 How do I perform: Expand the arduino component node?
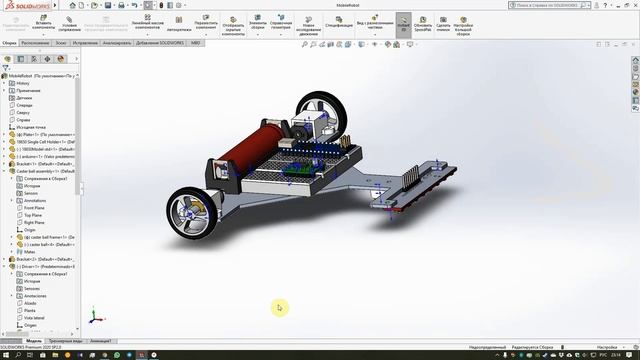(4, 157)
